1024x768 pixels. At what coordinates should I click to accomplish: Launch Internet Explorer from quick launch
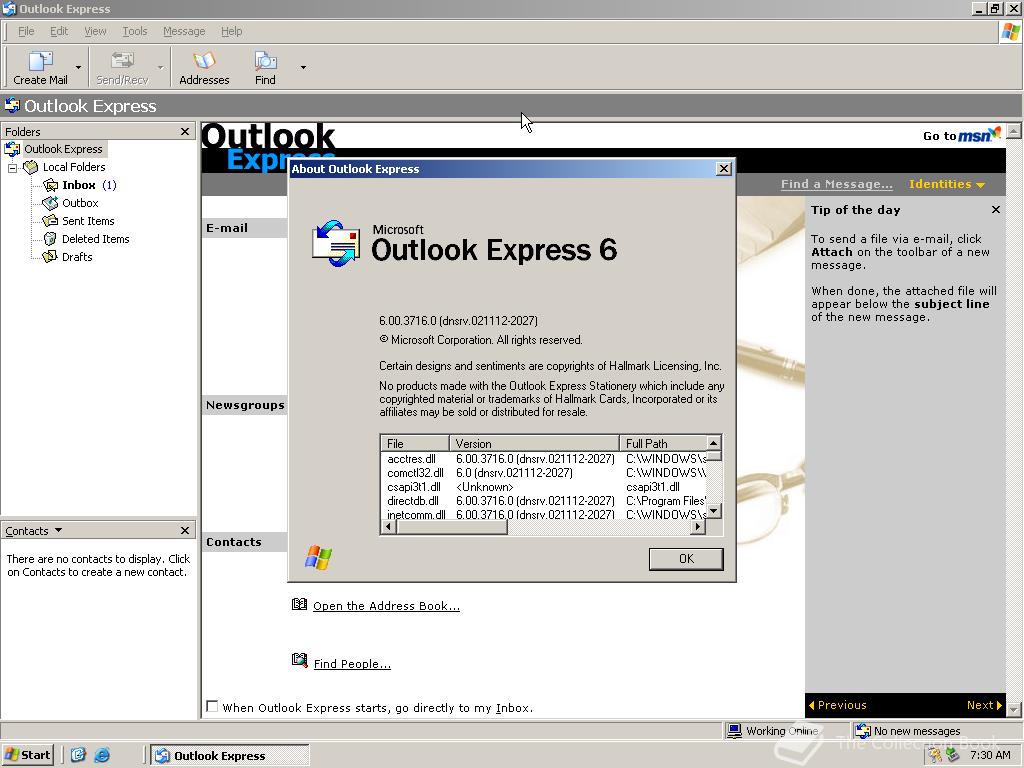102,755
